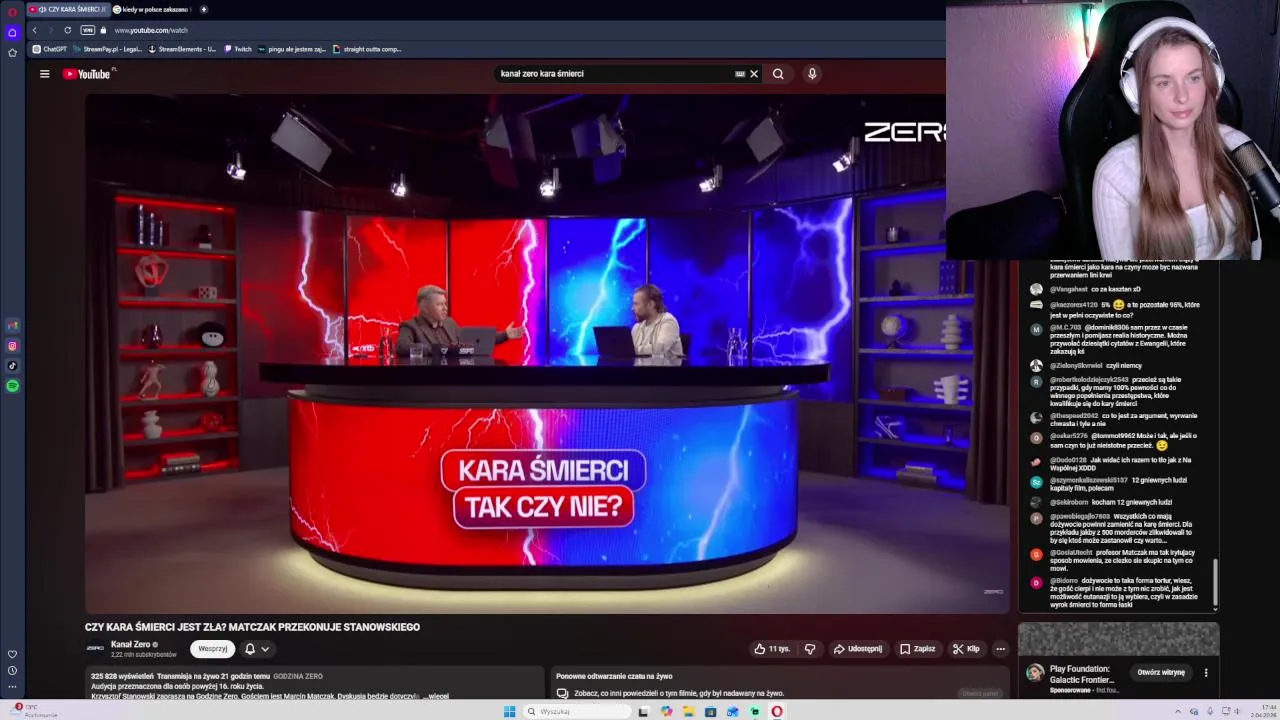Open Spotify in the Opera sidebar
The image size is (1280, 720).
[12, 386]
